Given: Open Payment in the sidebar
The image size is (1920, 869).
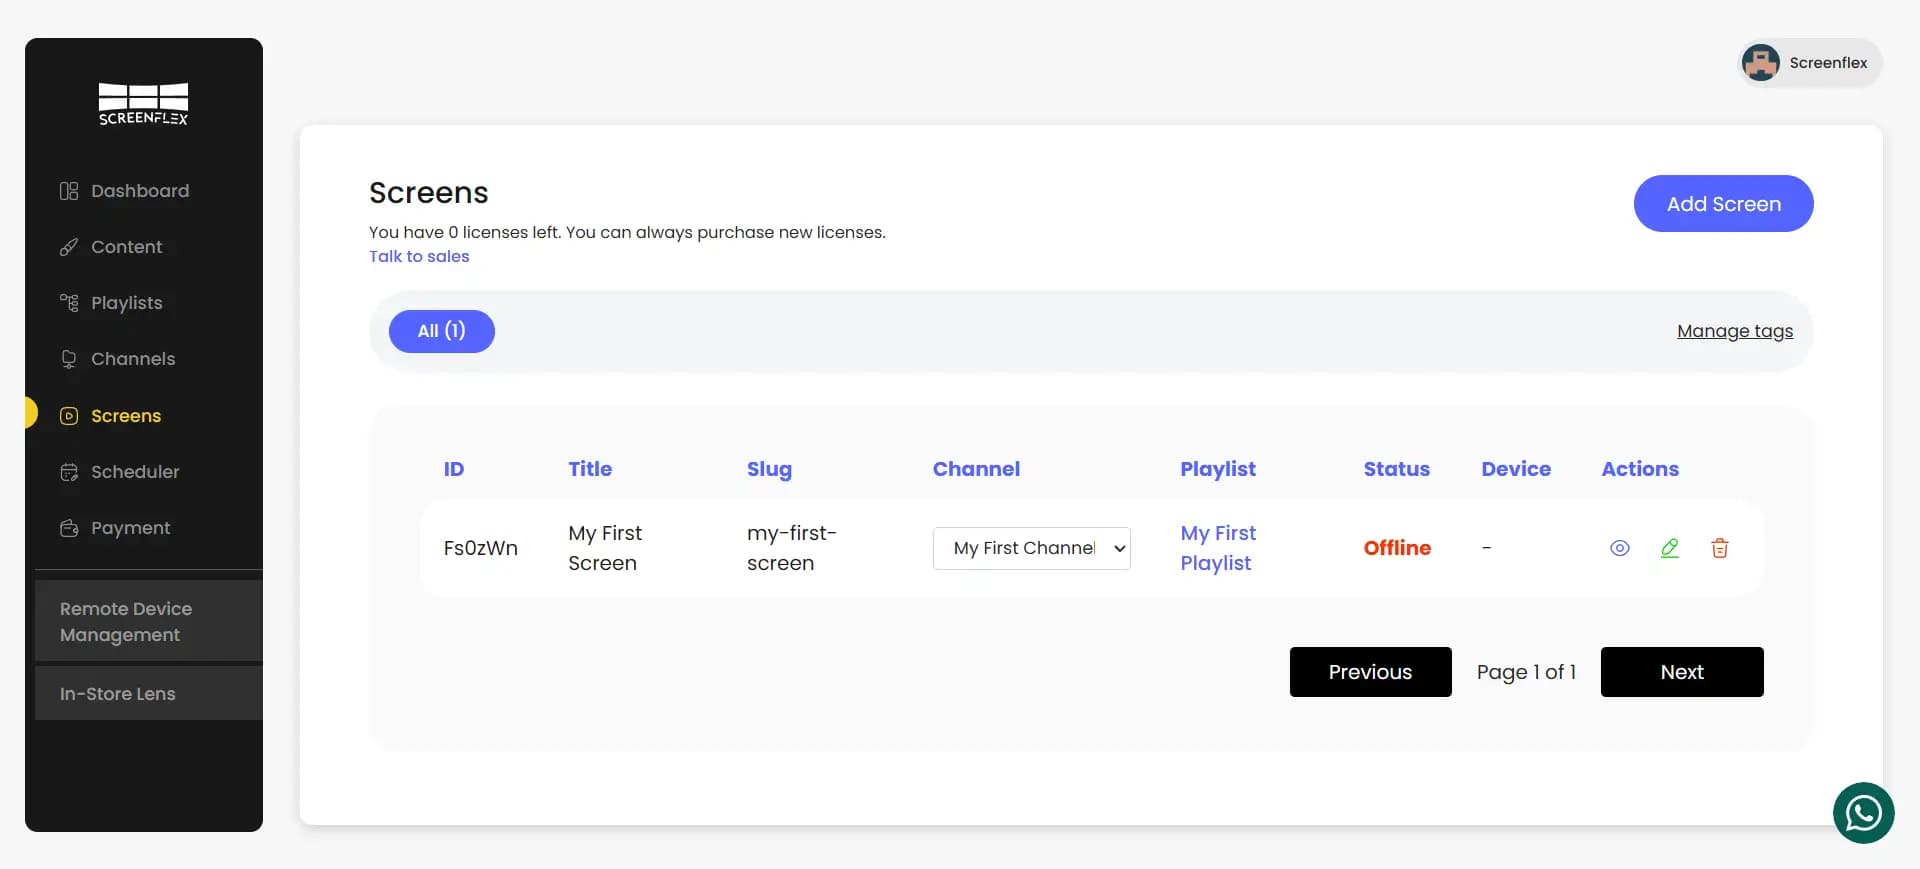Looking at the screenshot, I should pos(130,528).
